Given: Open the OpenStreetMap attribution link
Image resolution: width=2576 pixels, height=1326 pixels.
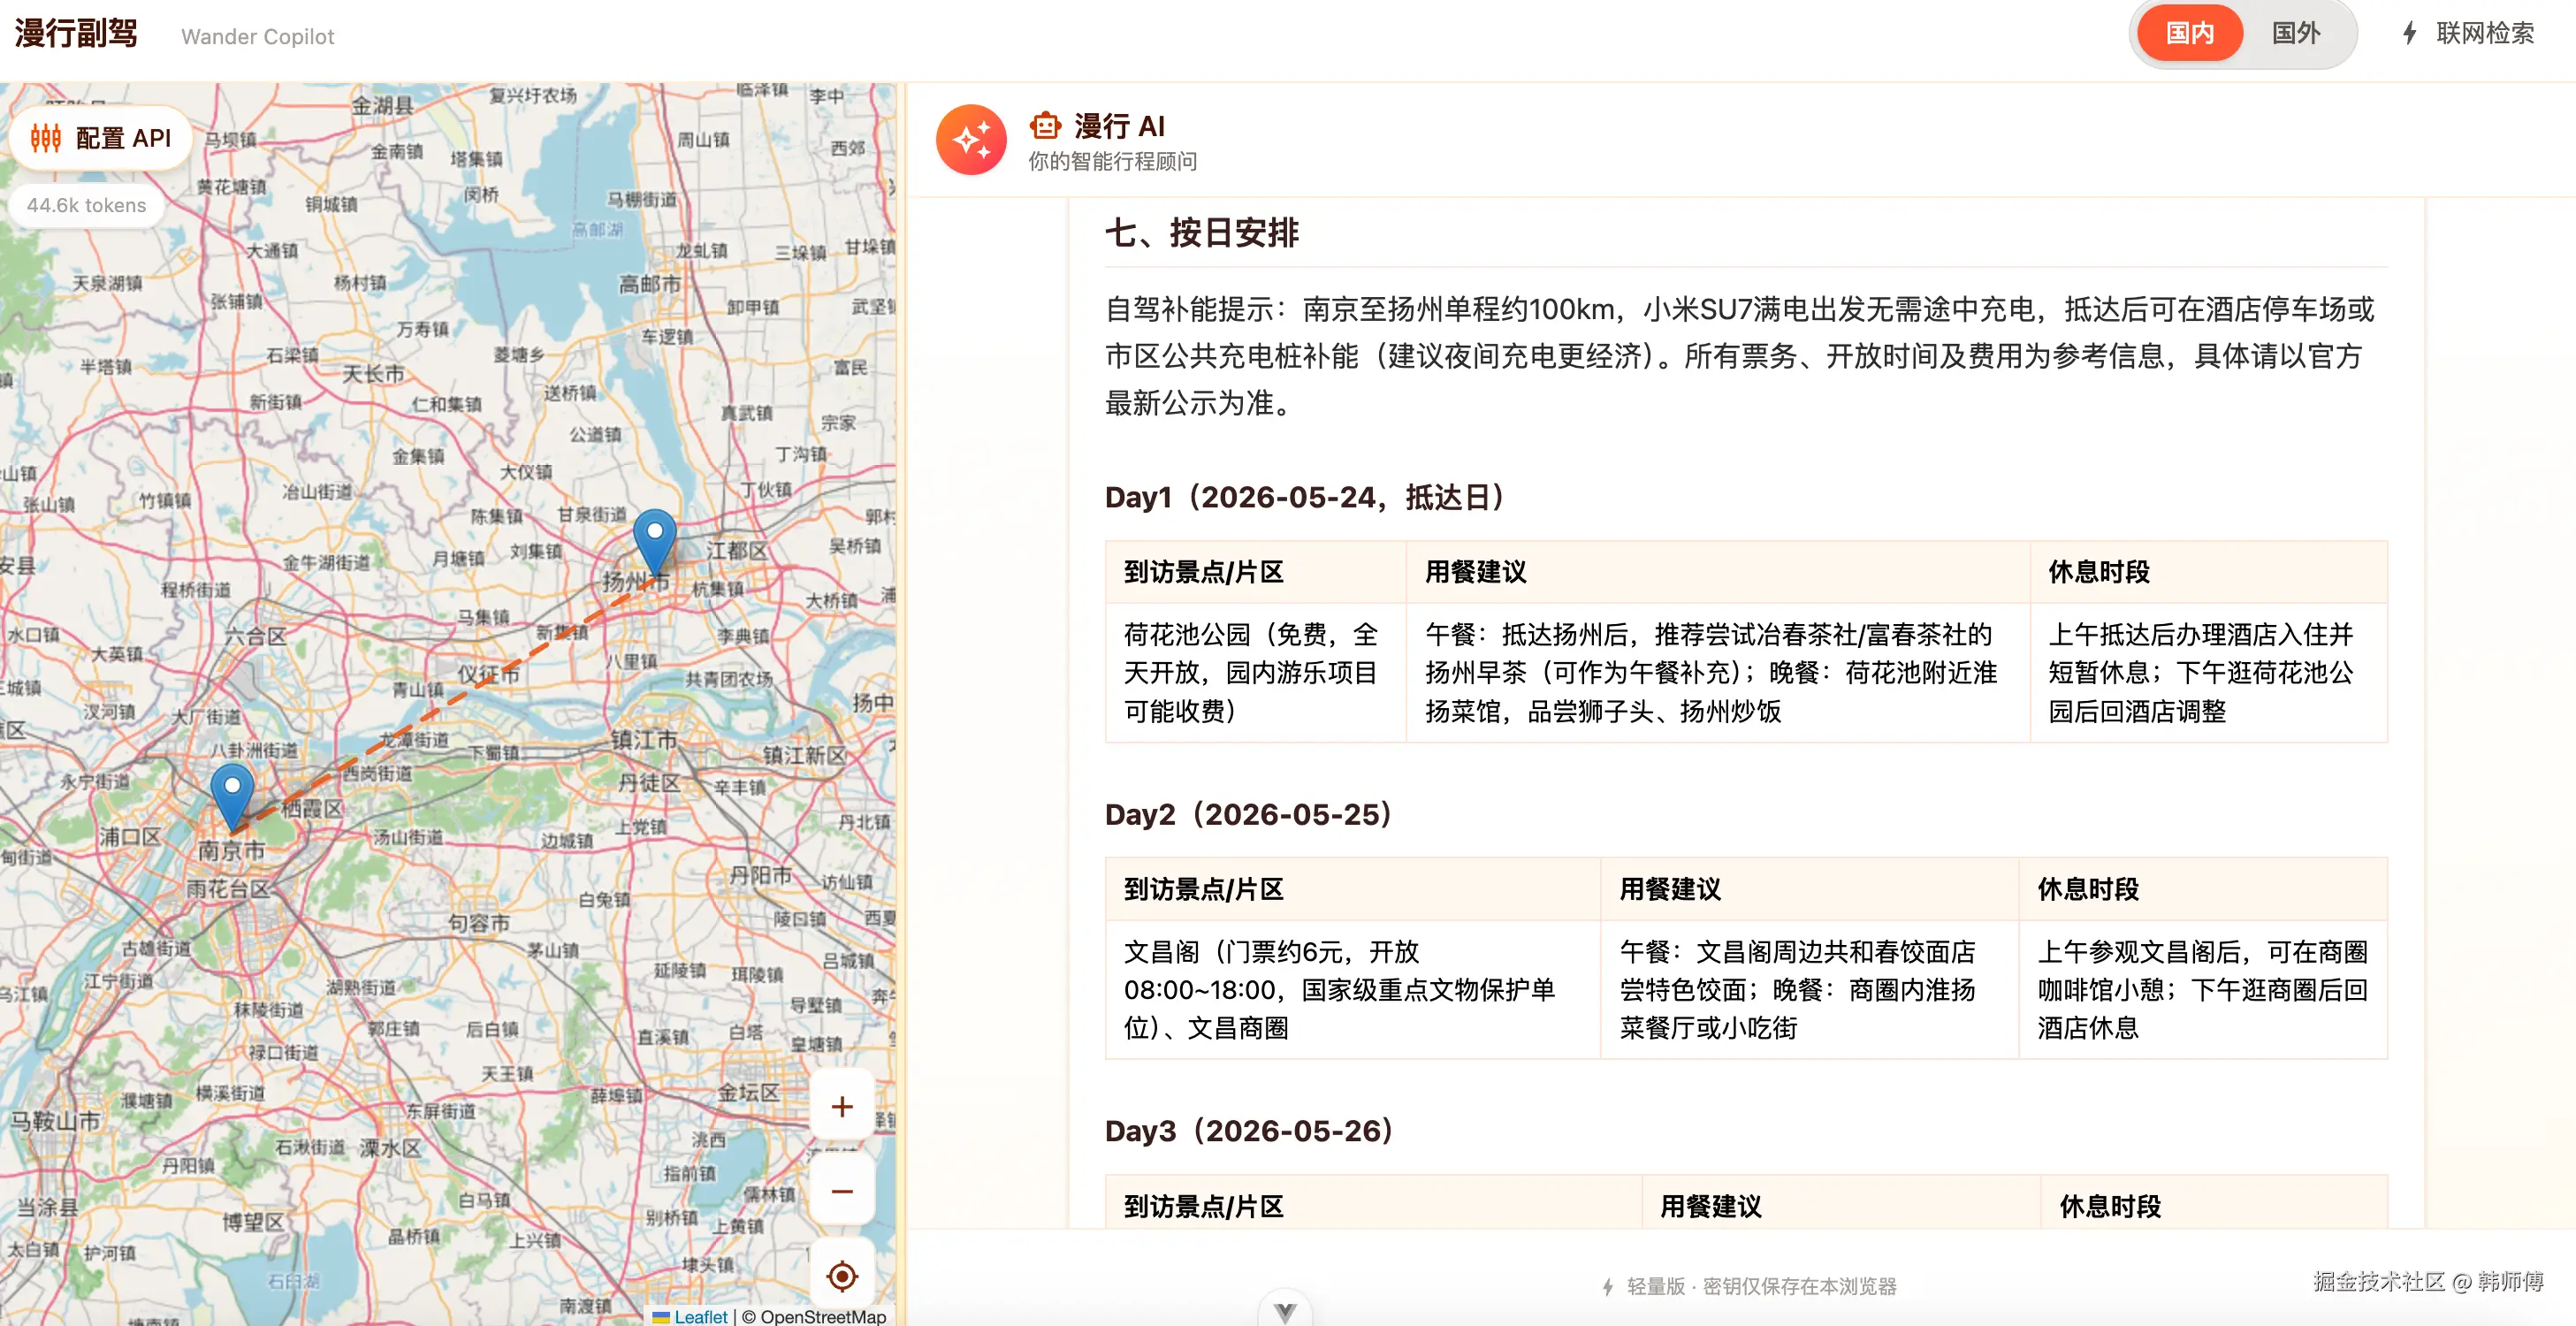Looking at the screenshot, I should (823, 1316).
